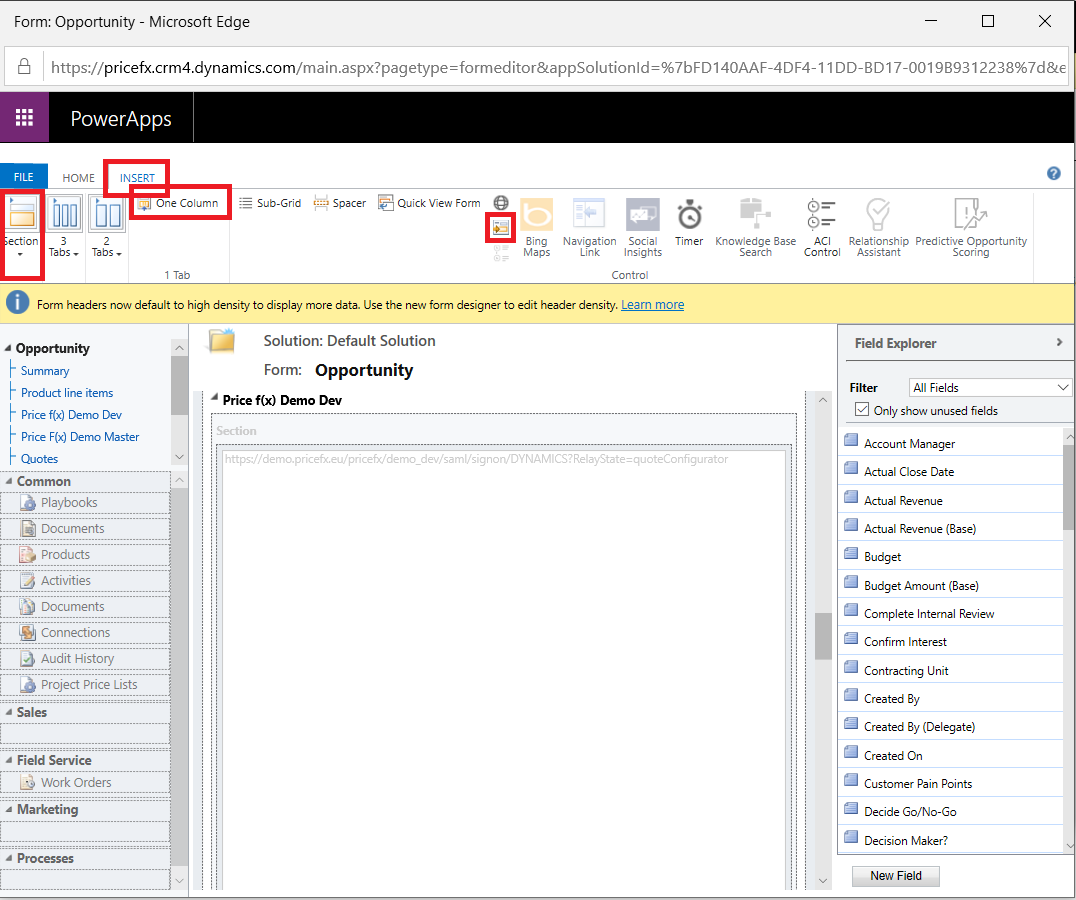Open the Learn more link
The image size is (1076, 900).
pyautogui.click(x=652, y=305)
